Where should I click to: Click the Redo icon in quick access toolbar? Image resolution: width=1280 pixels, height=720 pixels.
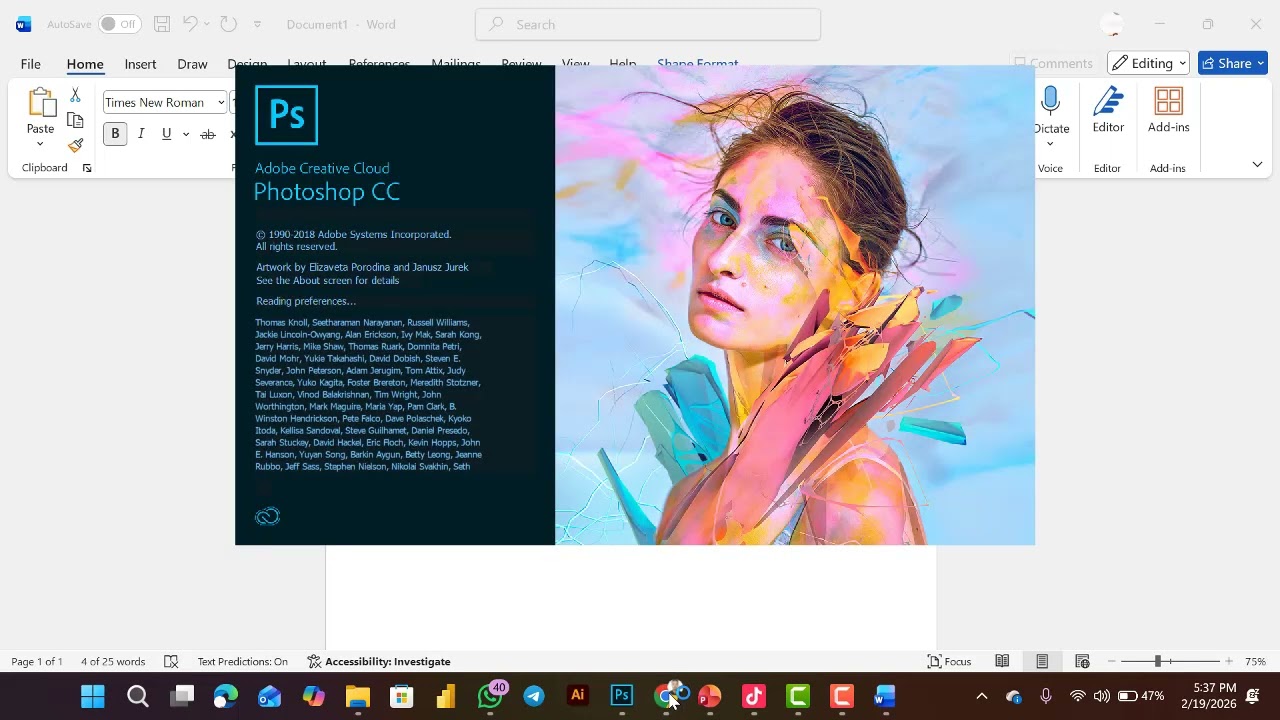[228, 24]
